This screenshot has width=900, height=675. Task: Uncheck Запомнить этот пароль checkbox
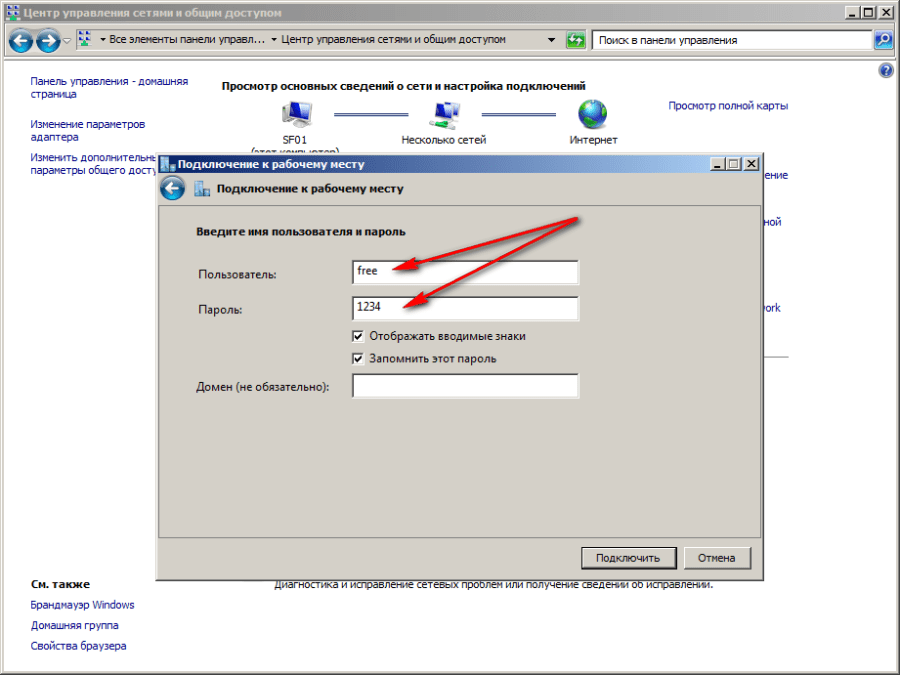coord(359,358)
